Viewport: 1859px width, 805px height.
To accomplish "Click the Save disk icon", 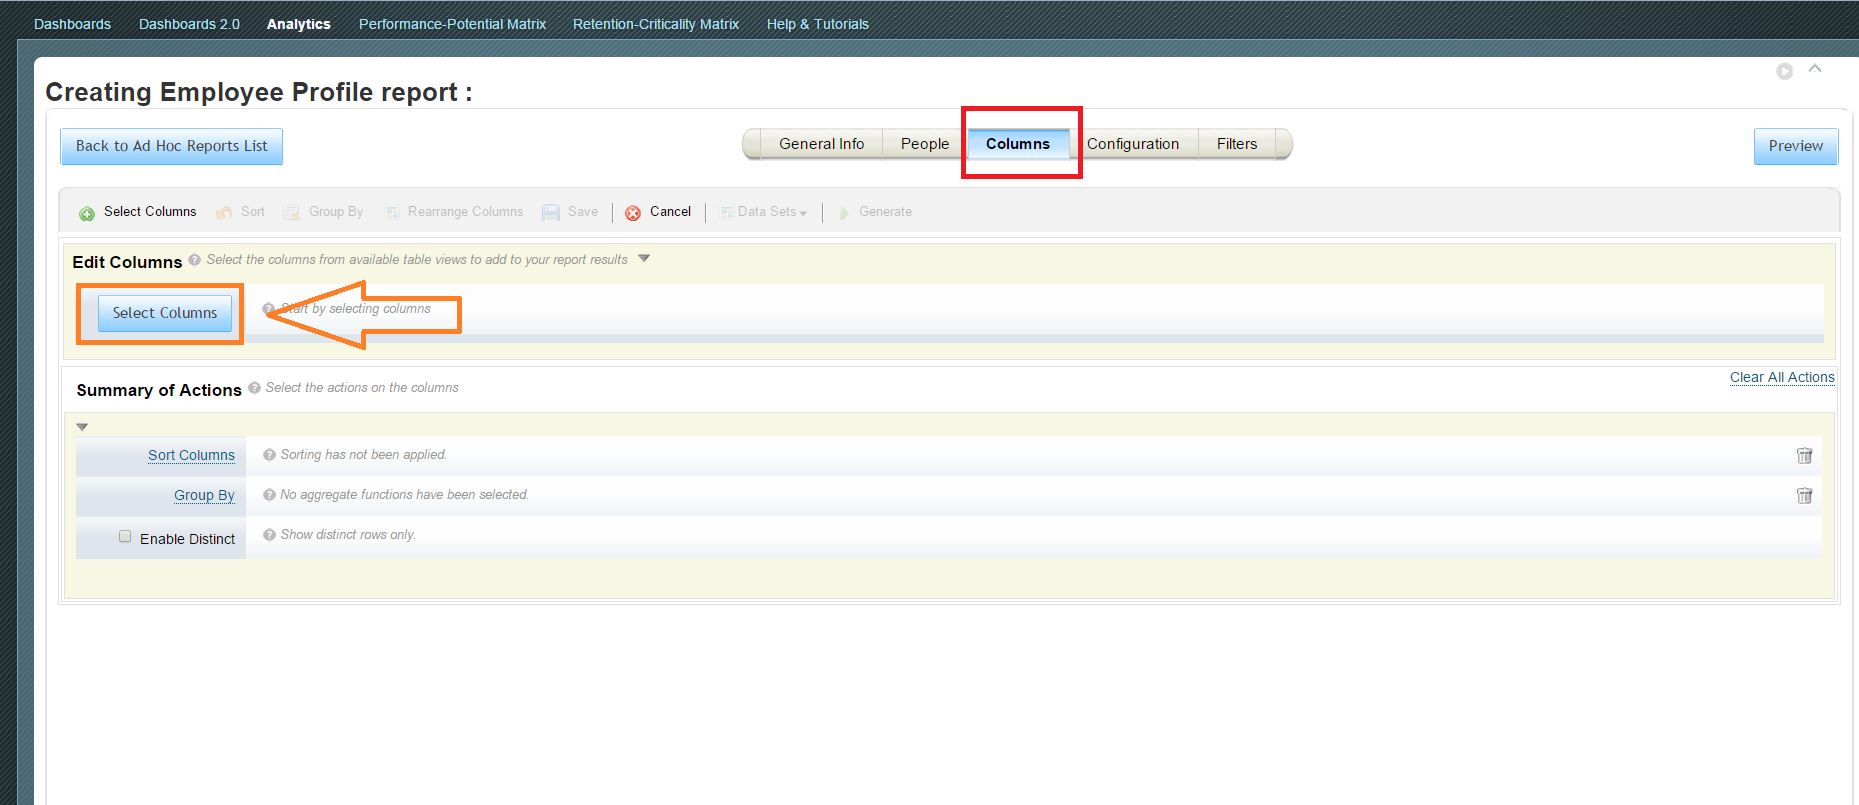I will [x=551, y=212].
